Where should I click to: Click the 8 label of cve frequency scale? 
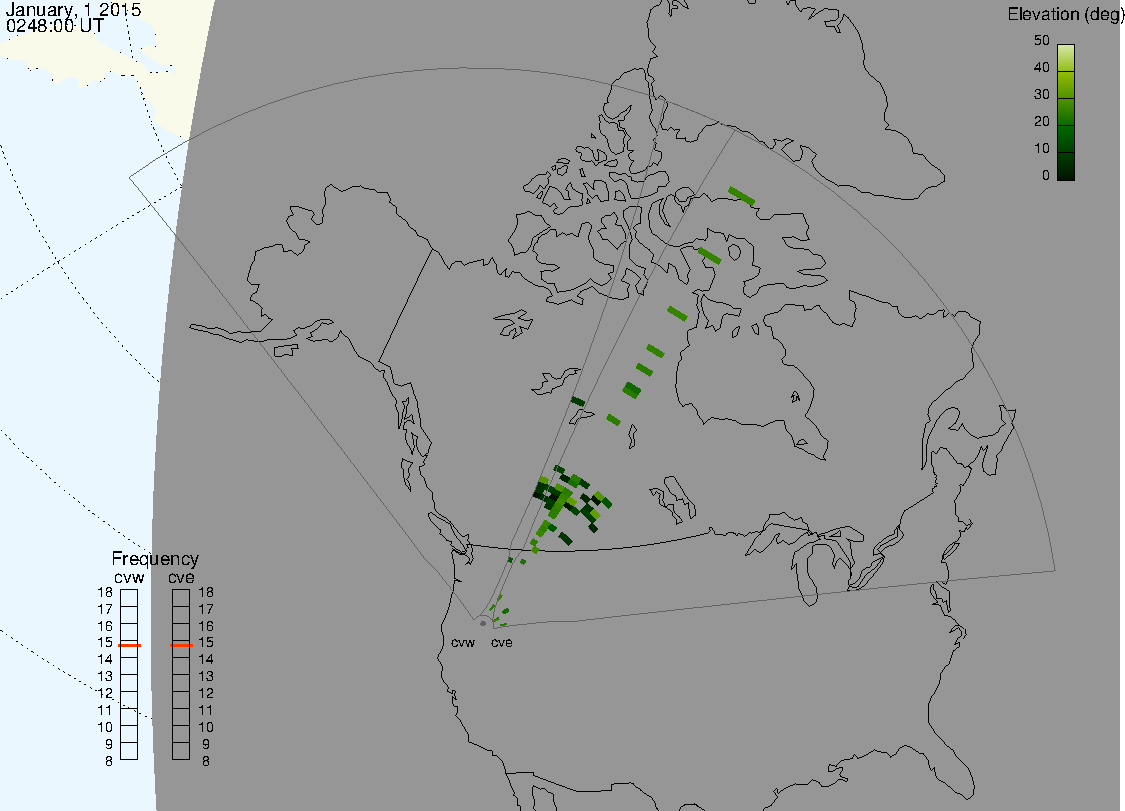coord(206,761)
